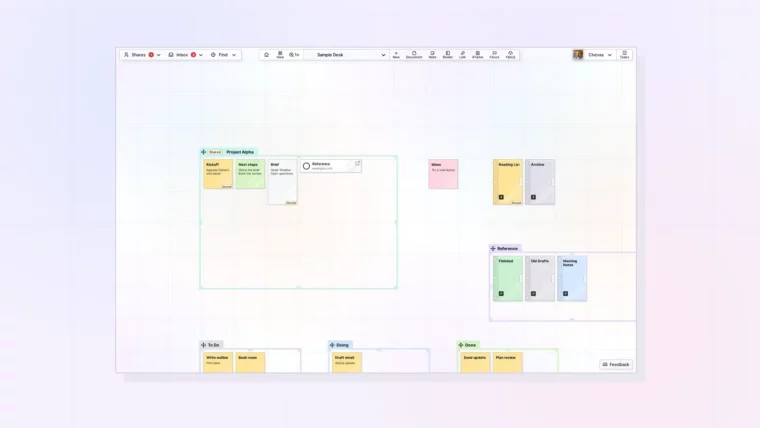Image resolution: width=760 pixels, height=428 pixels.
Task: Click the Shared tag on Project Alpha
Action: [x=215, y=152]
